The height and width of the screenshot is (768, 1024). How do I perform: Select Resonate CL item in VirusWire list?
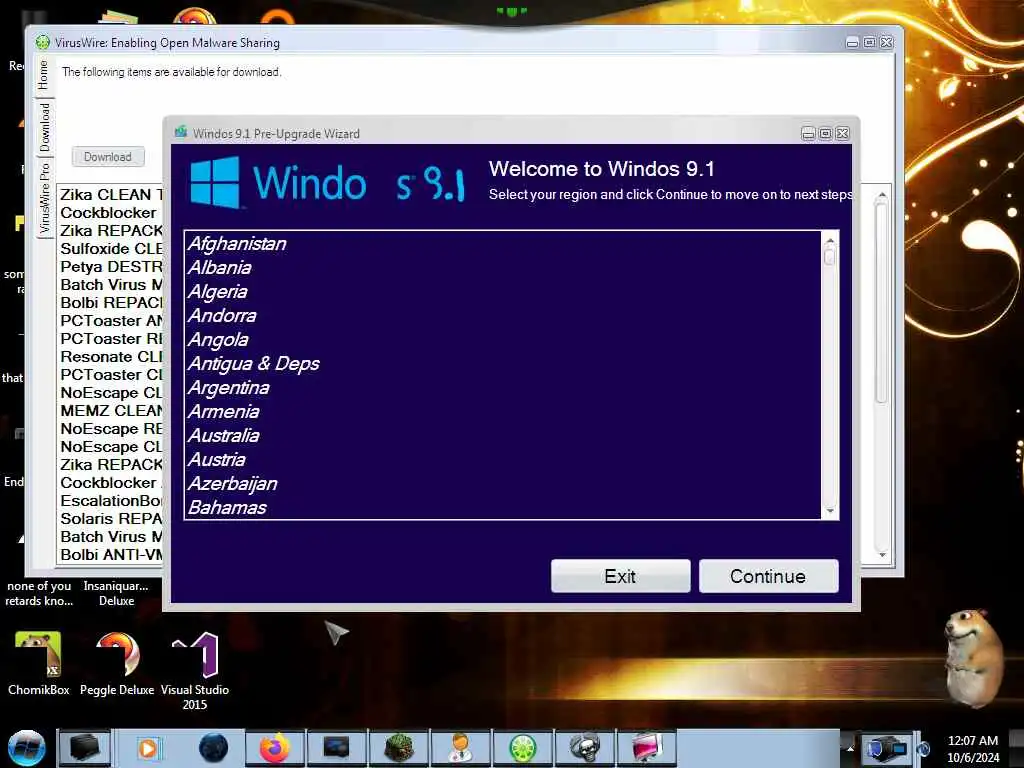click(x=110, y=357)
